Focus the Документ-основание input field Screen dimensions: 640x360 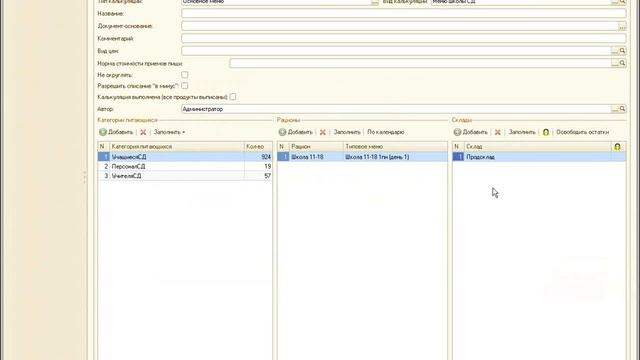coord(400,26)
